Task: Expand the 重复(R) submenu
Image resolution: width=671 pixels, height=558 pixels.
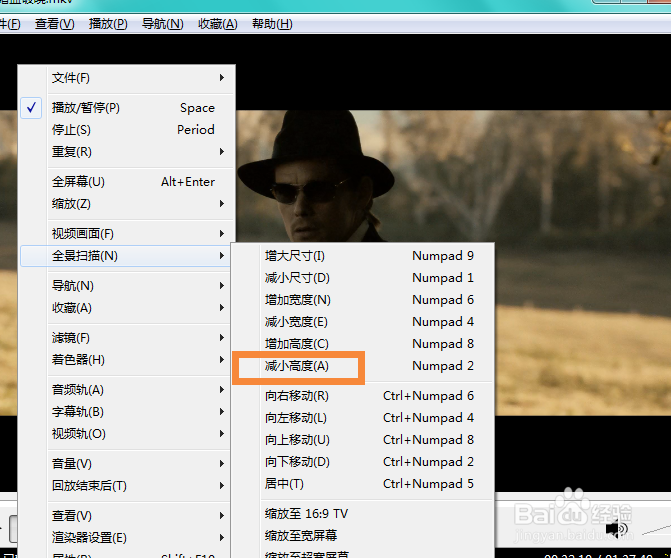Action: coord(127,152)
